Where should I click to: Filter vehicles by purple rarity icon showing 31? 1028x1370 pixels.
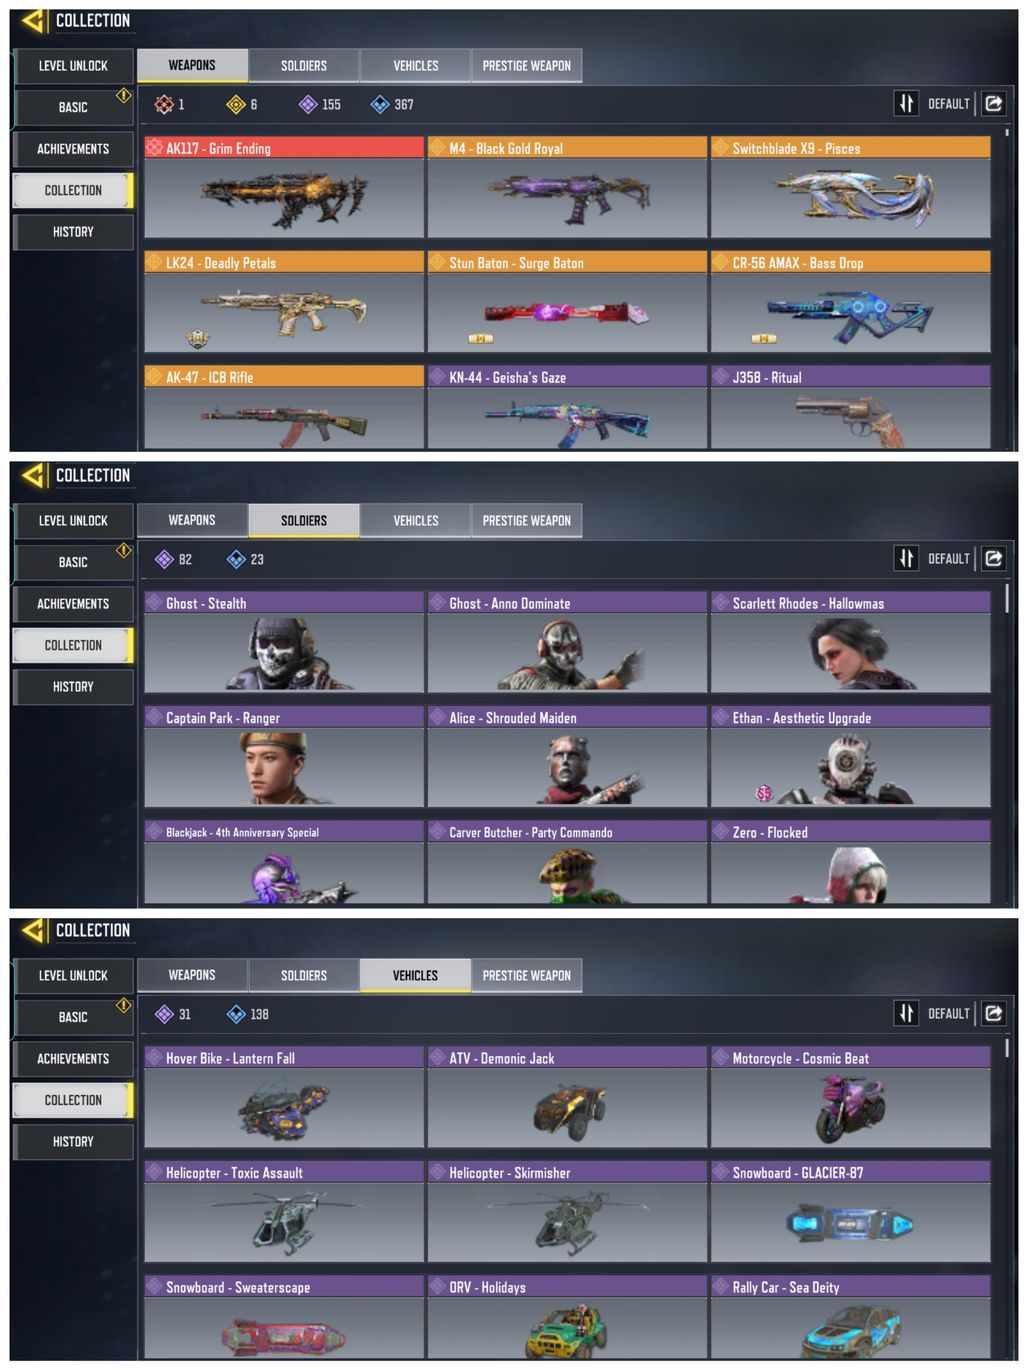tap(164, 1014)
